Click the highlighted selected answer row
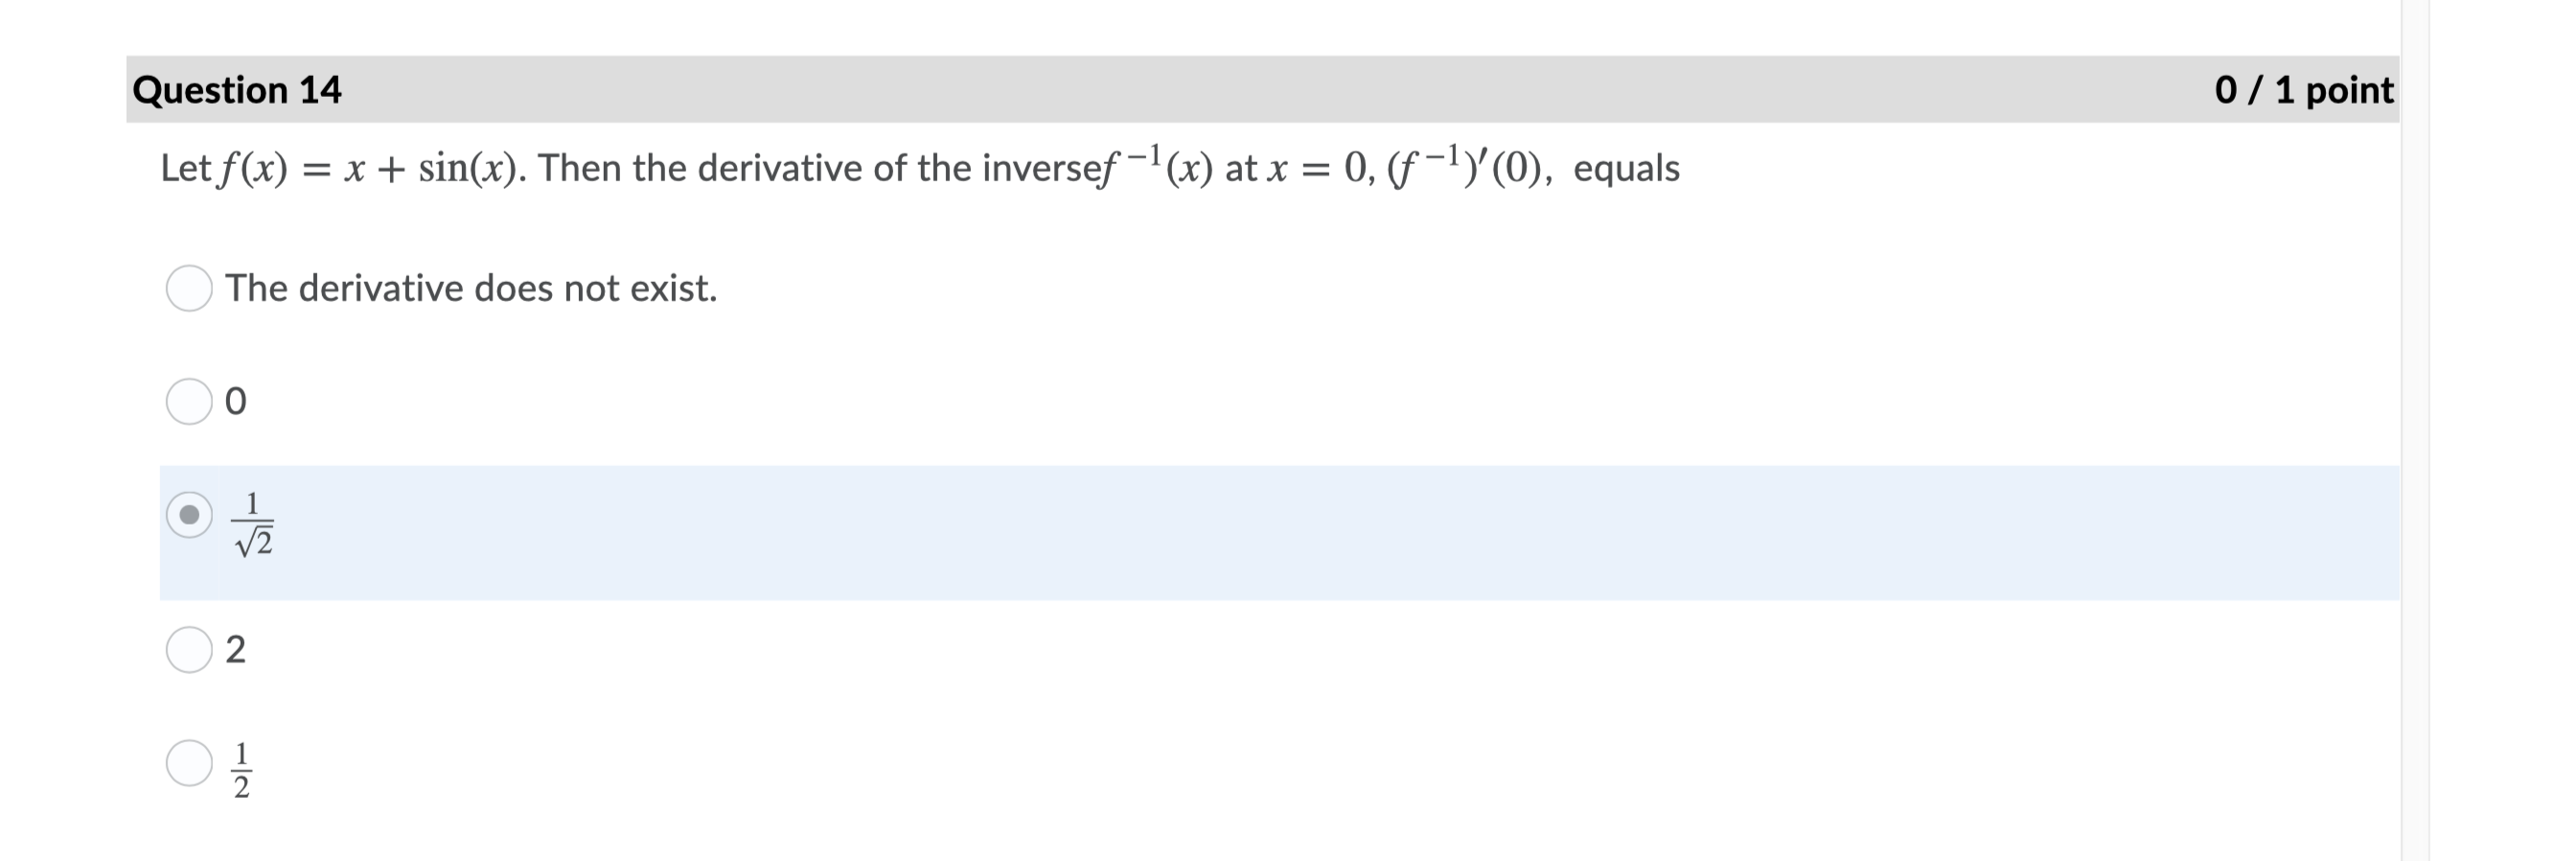Viewport: 2576px width, 861px height. pyautogui.click(x=1200, y=530)
